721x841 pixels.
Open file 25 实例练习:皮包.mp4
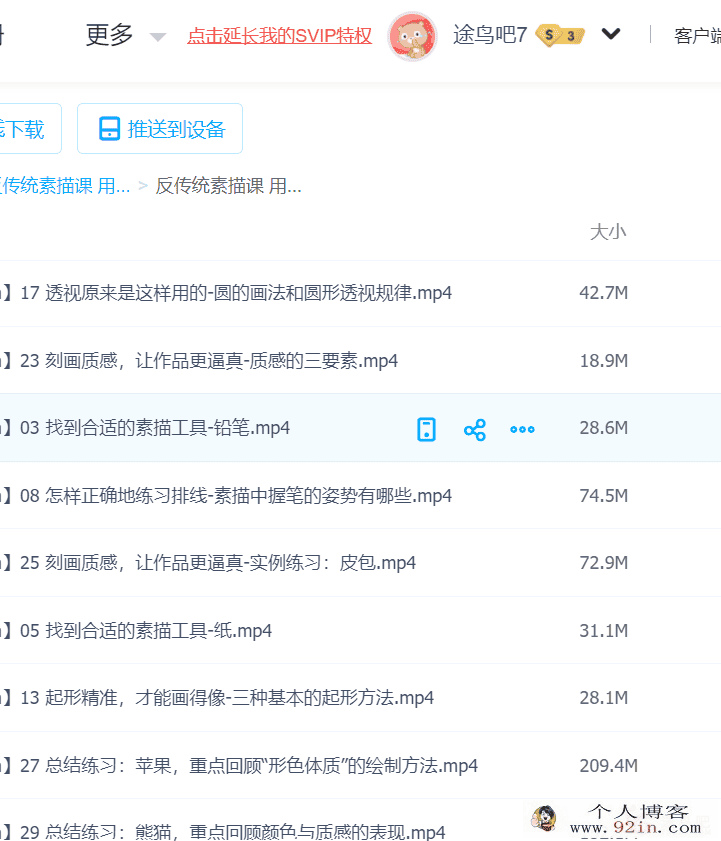click(x=218, y=563)
